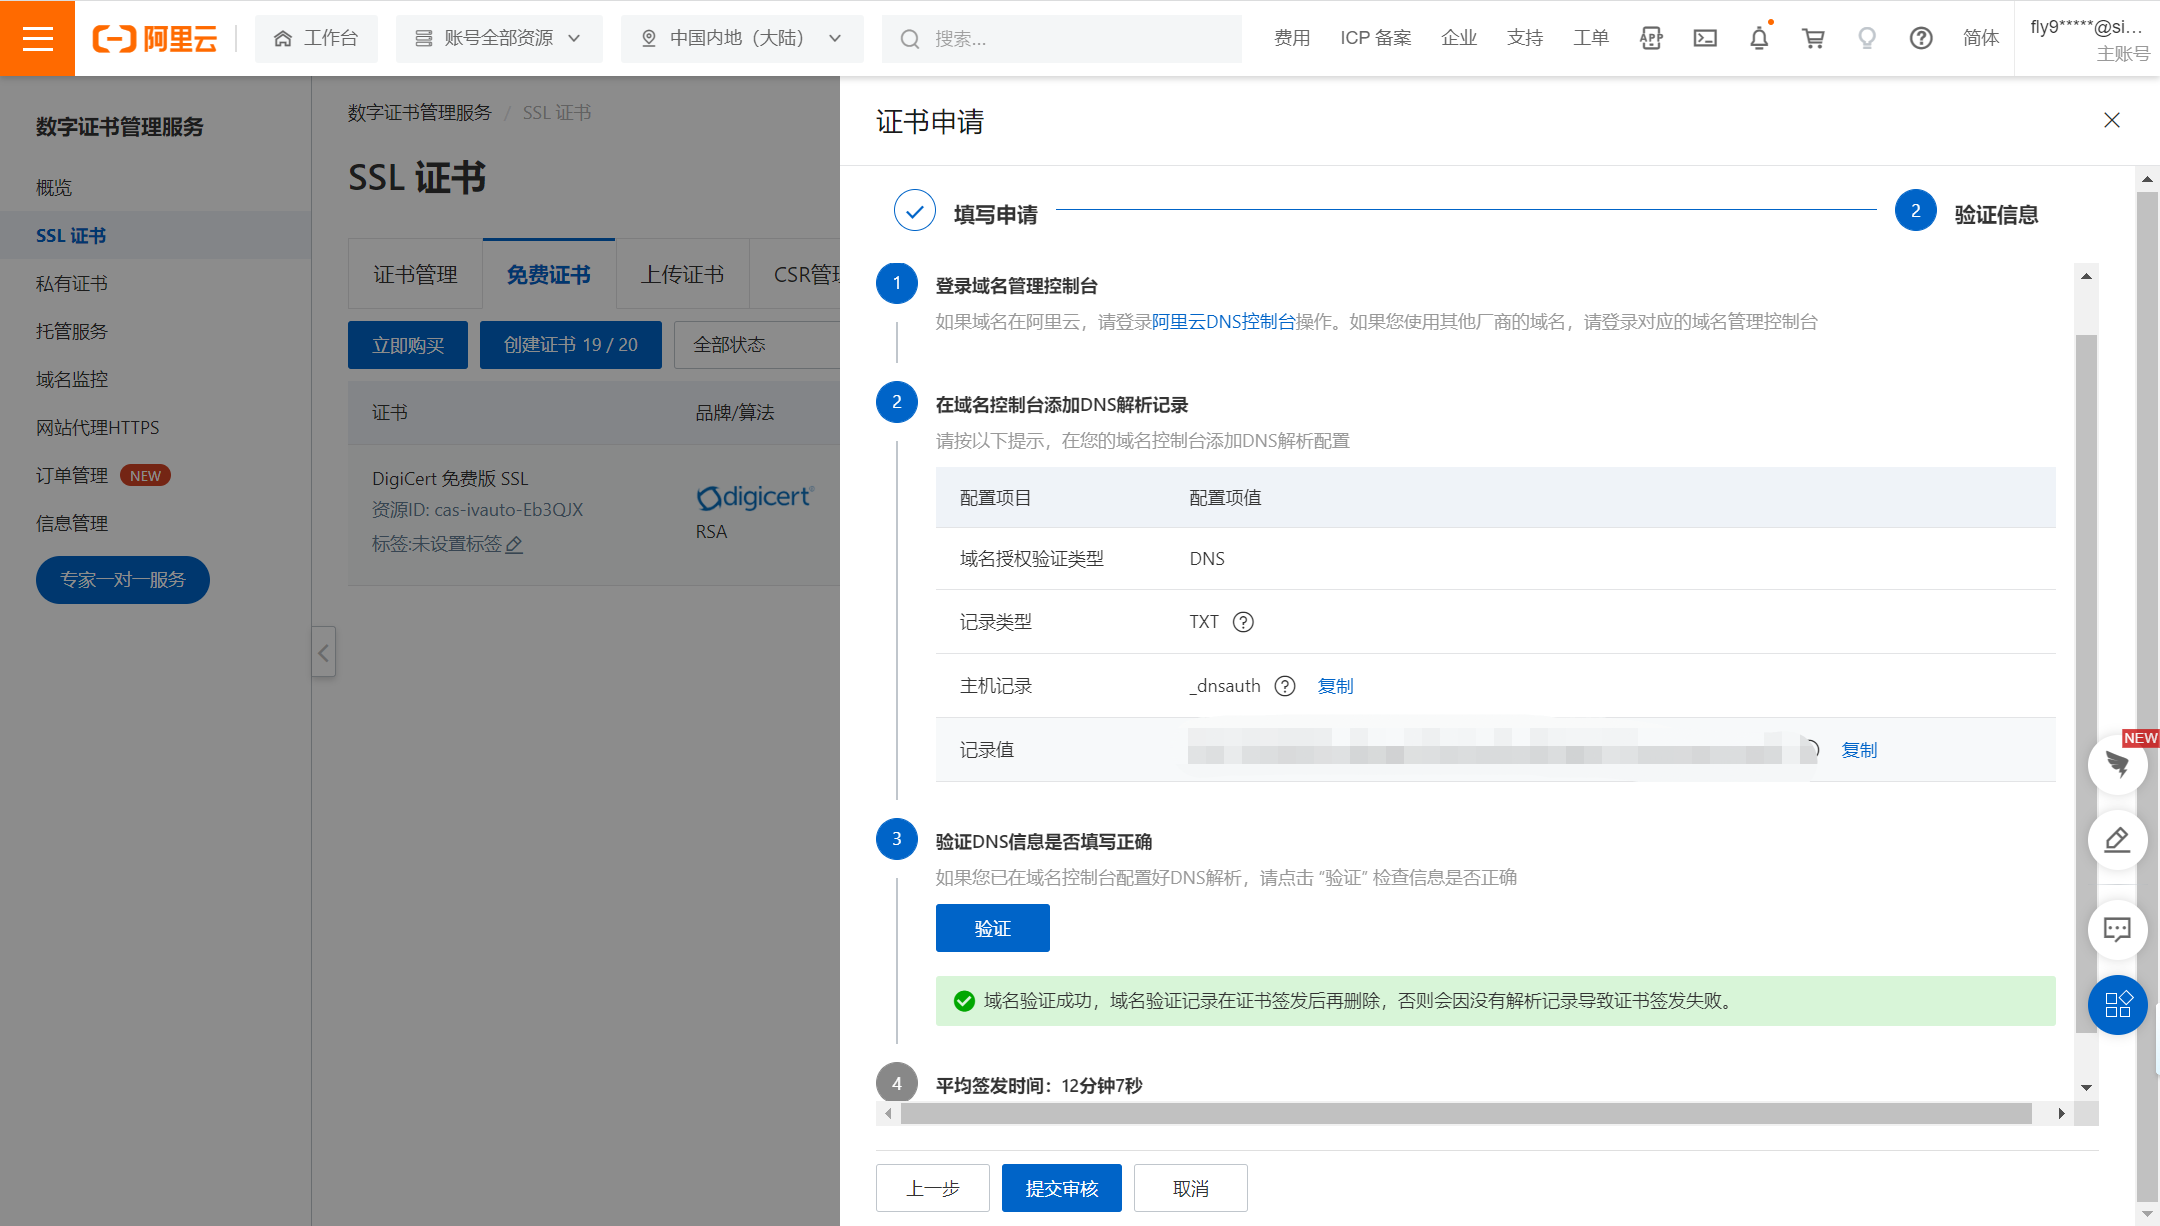The image size is (2160, 1226).
Task: Click help icon next to TXT
Action: [x=1243, y=622]
